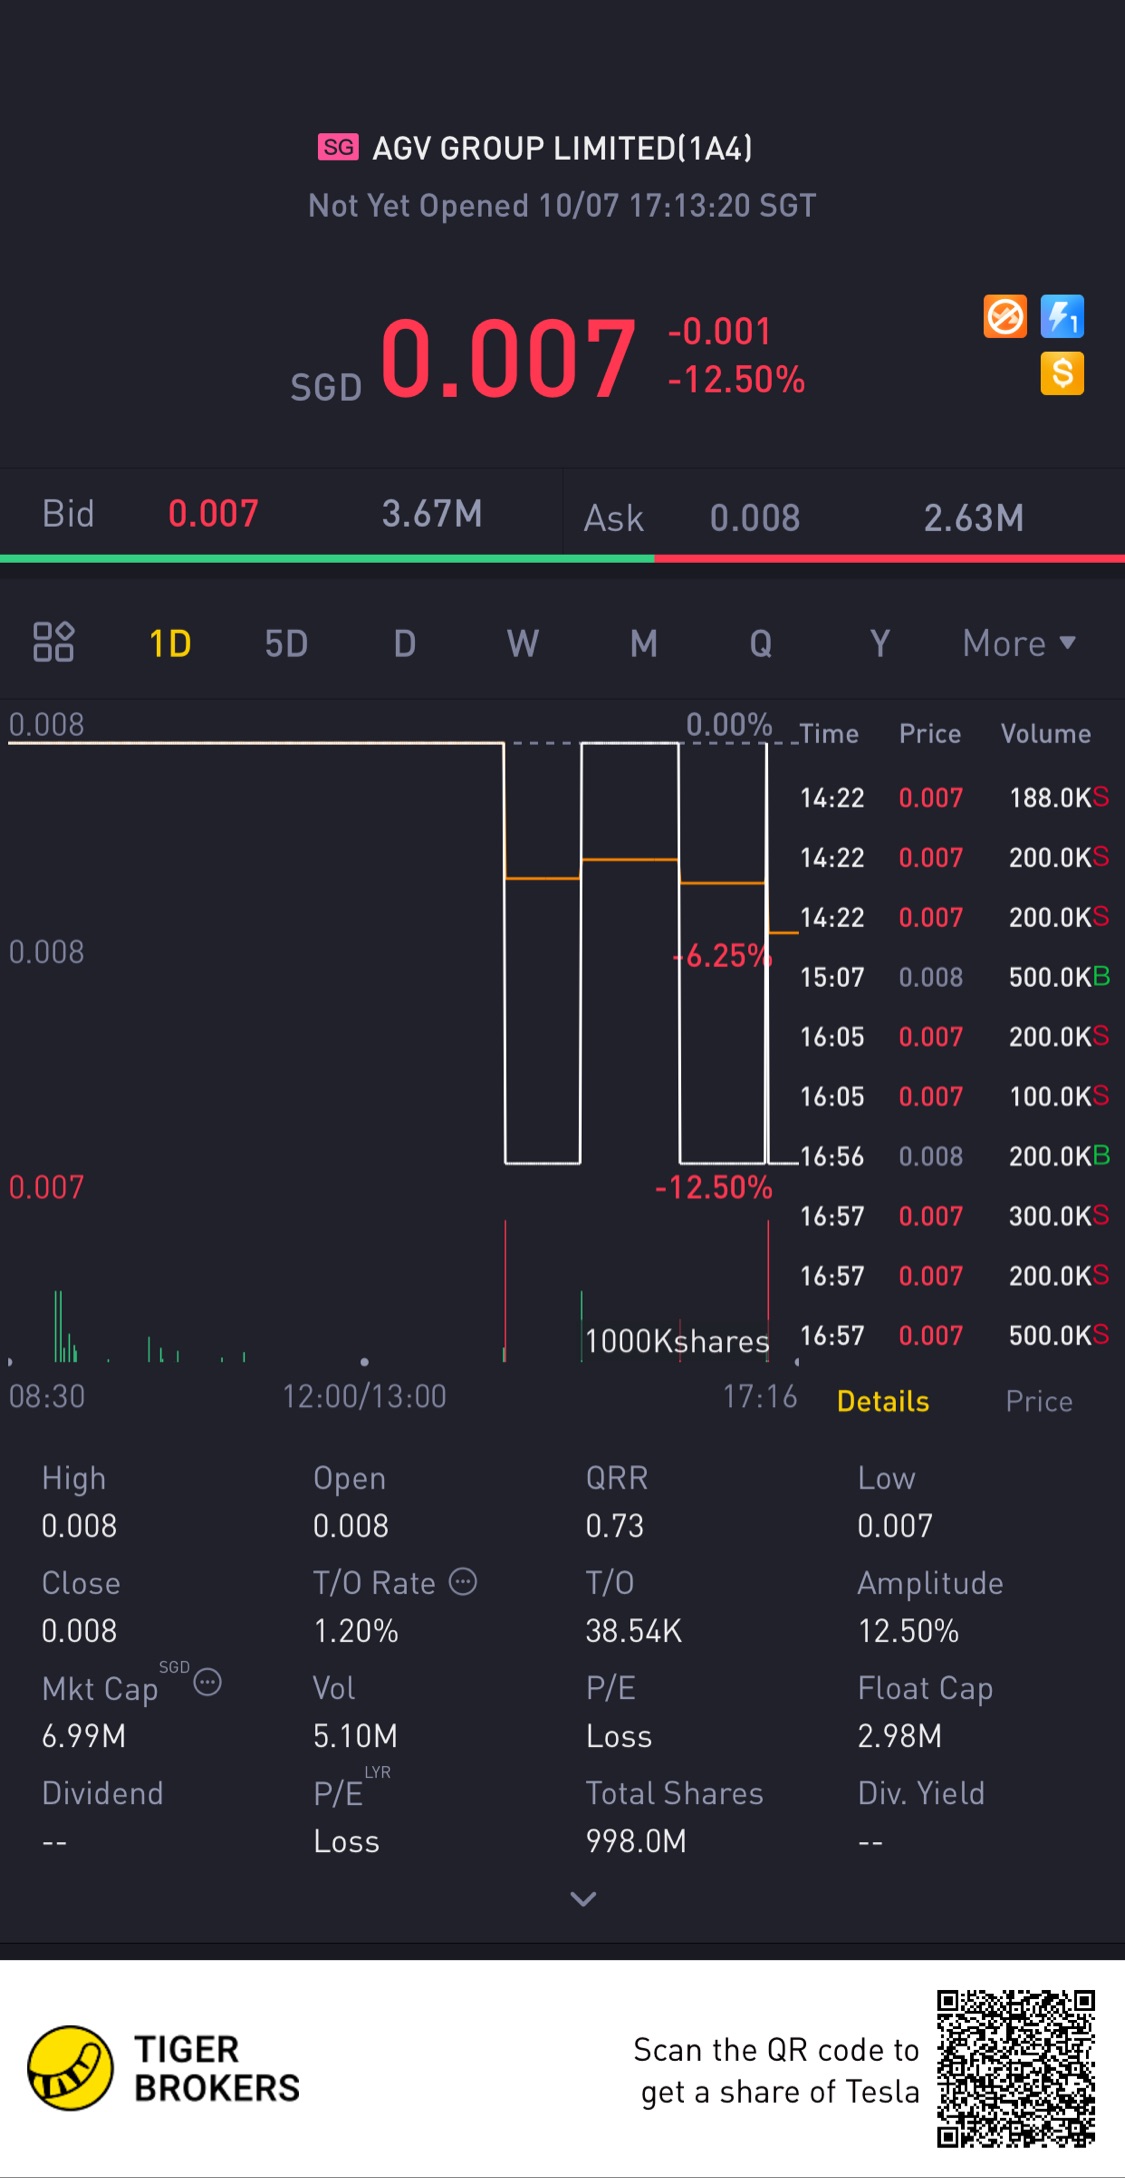This screenshot has width=1125, height=2178.
Task: Expand more stock details chevron
Action: coord(583,1898)
